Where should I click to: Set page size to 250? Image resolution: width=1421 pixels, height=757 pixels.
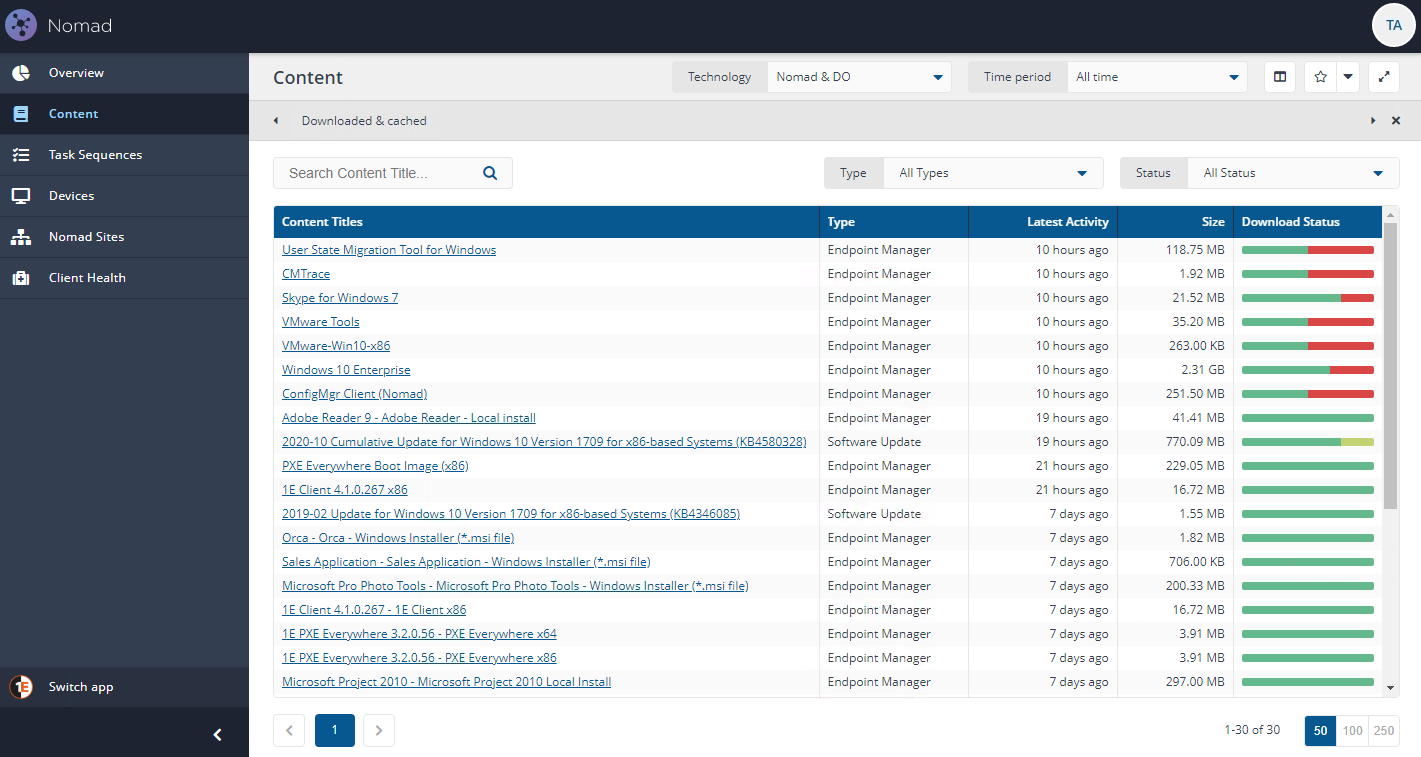[1384, 731]
